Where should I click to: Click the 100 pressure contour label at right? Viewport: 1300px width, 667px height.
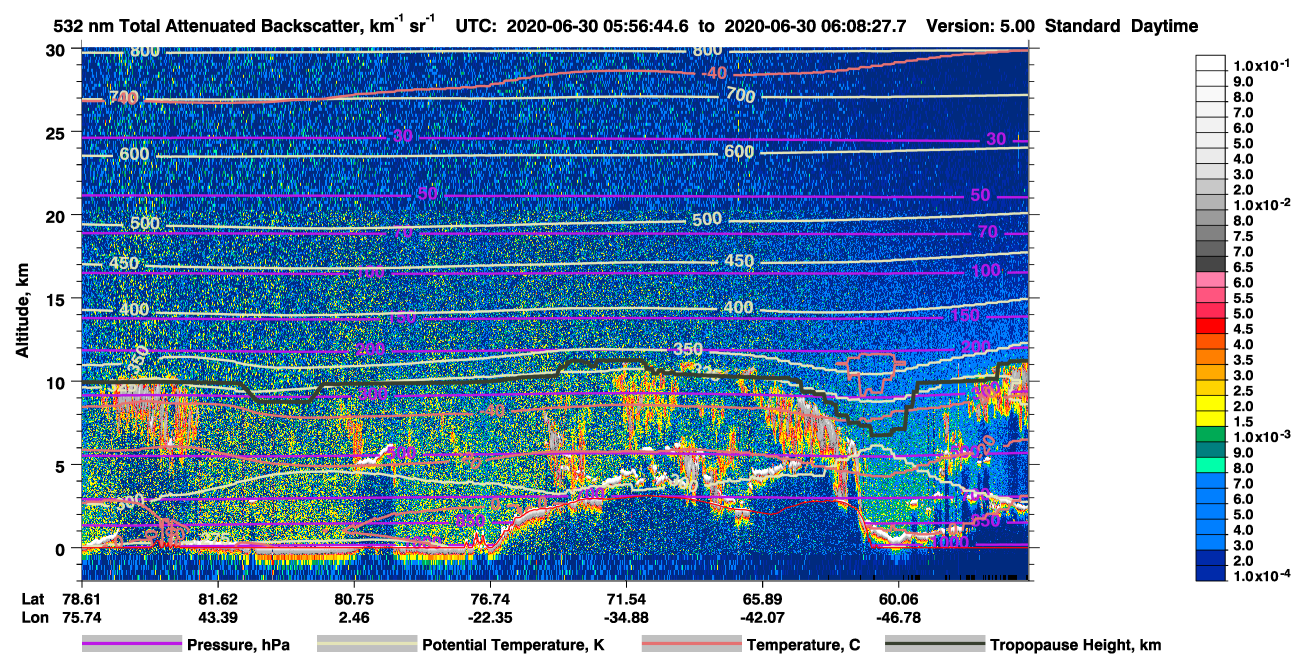[985, 271]
